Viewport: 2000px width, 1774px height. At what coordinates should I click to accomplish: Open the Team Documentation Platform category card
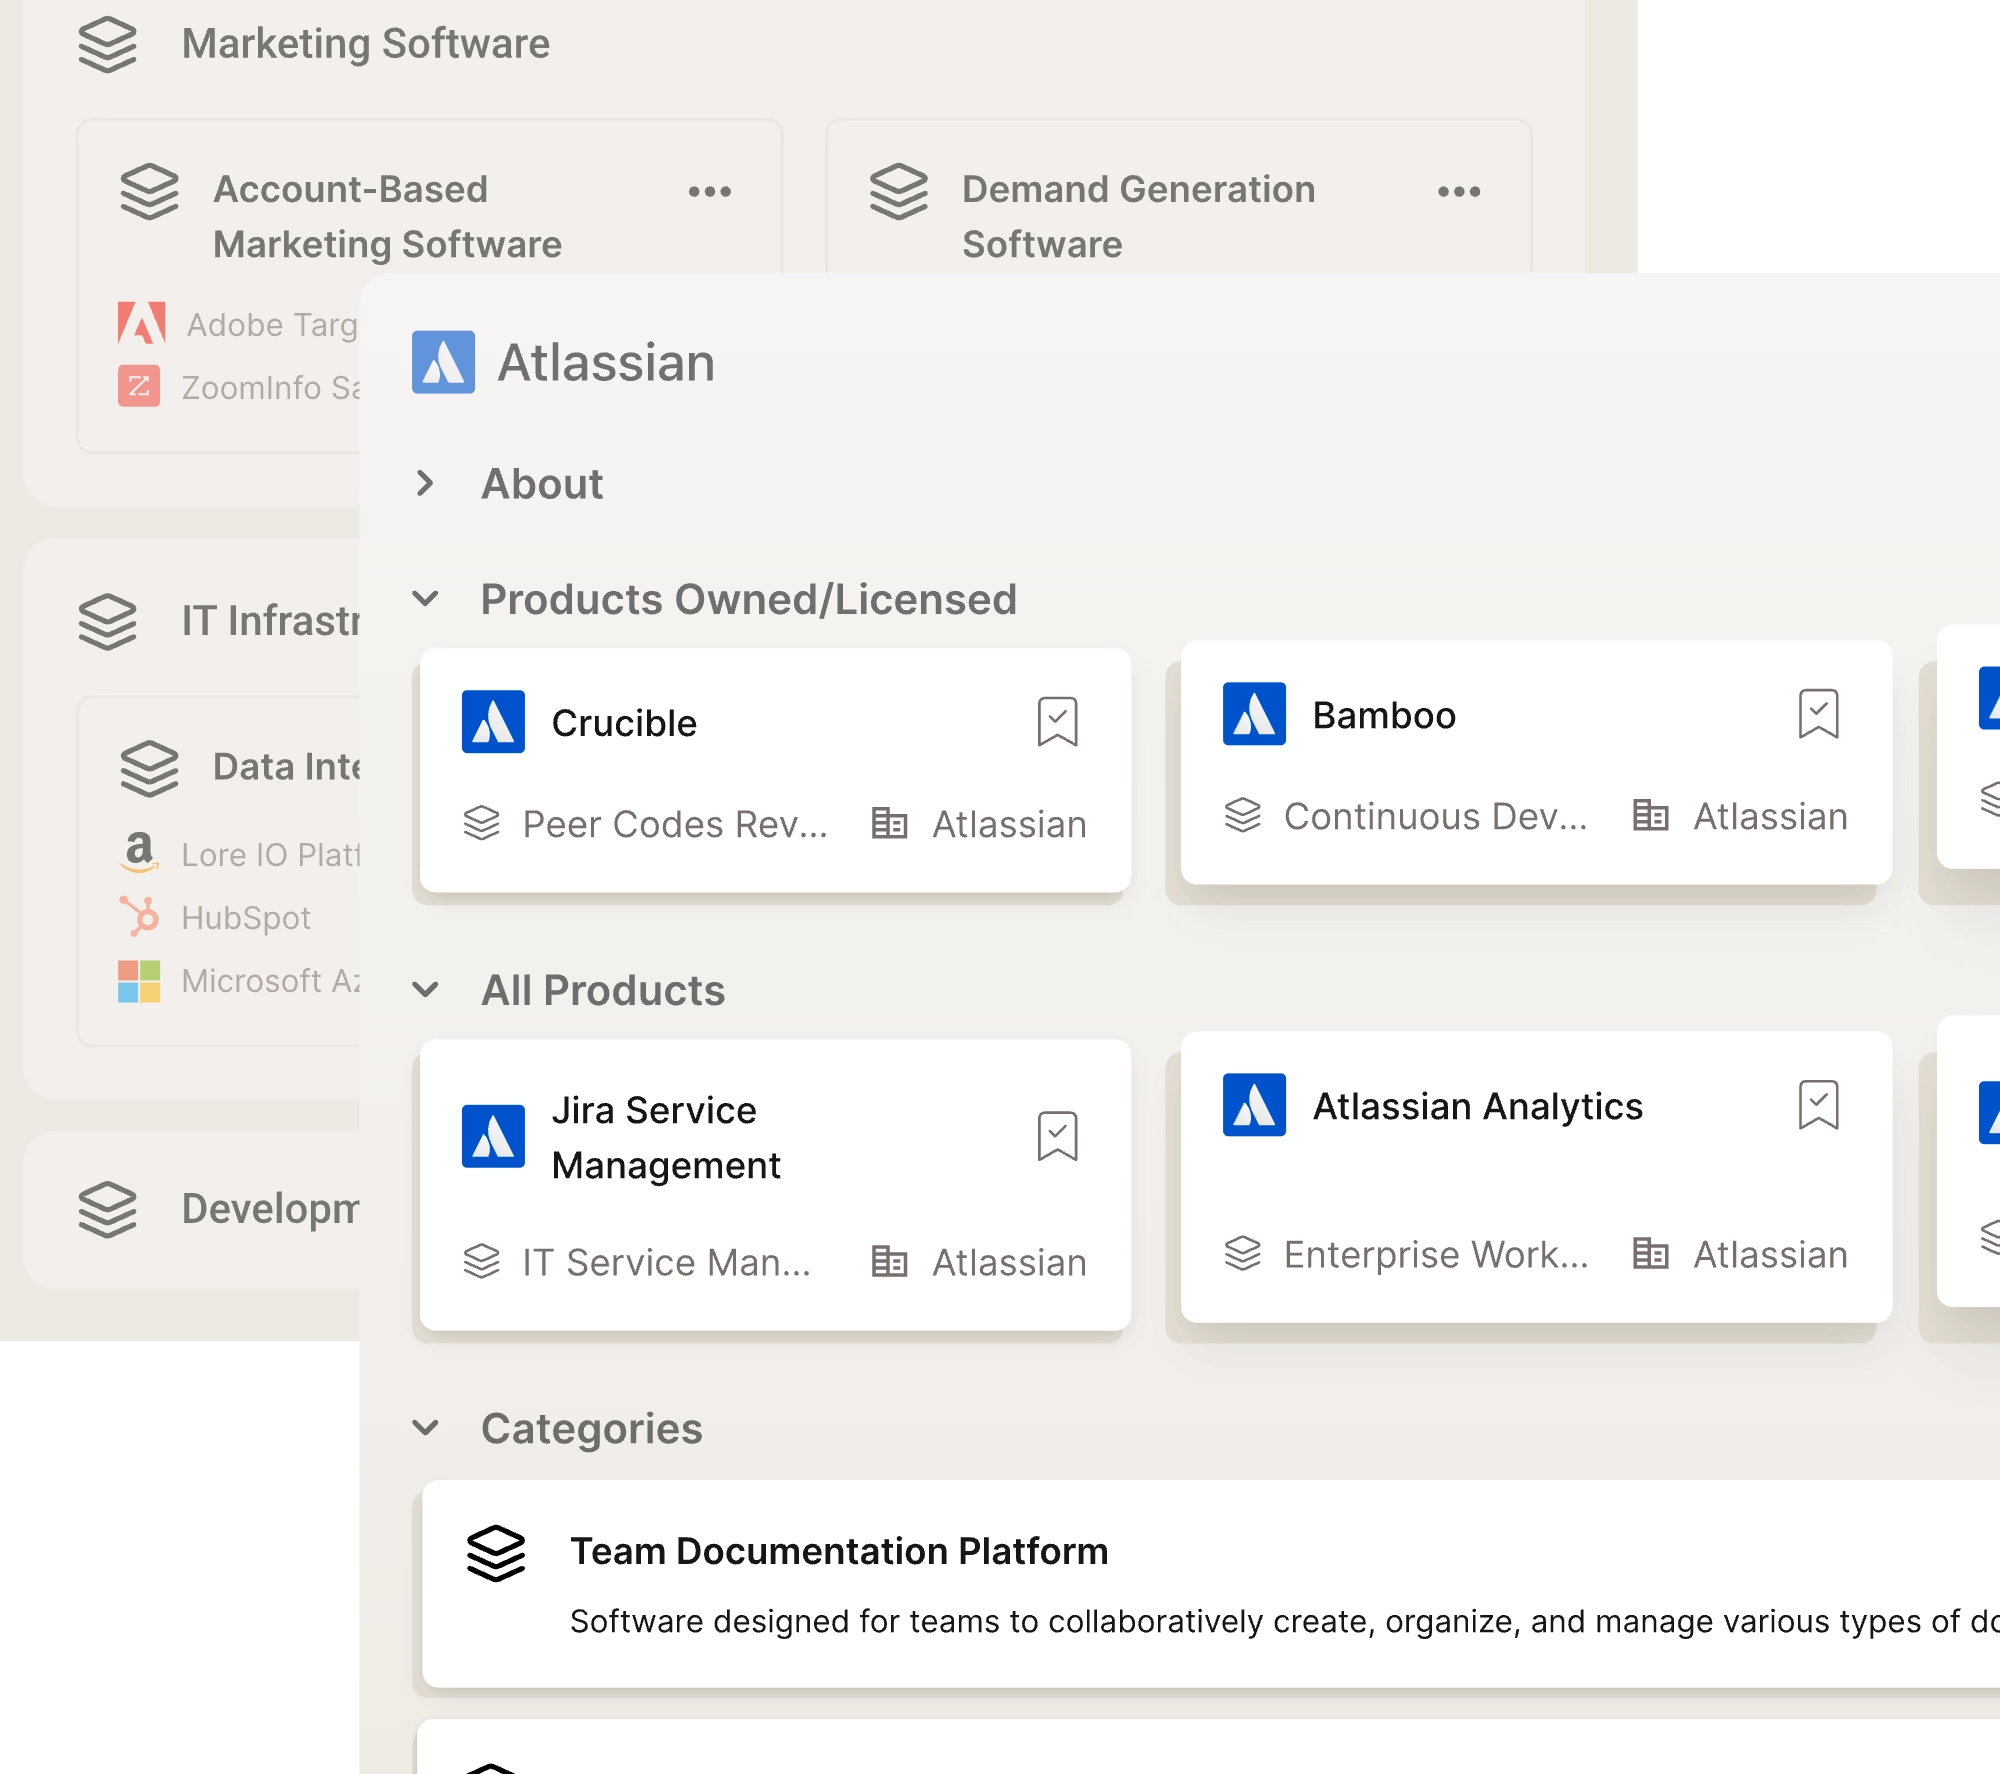[x=839, y=1551]
